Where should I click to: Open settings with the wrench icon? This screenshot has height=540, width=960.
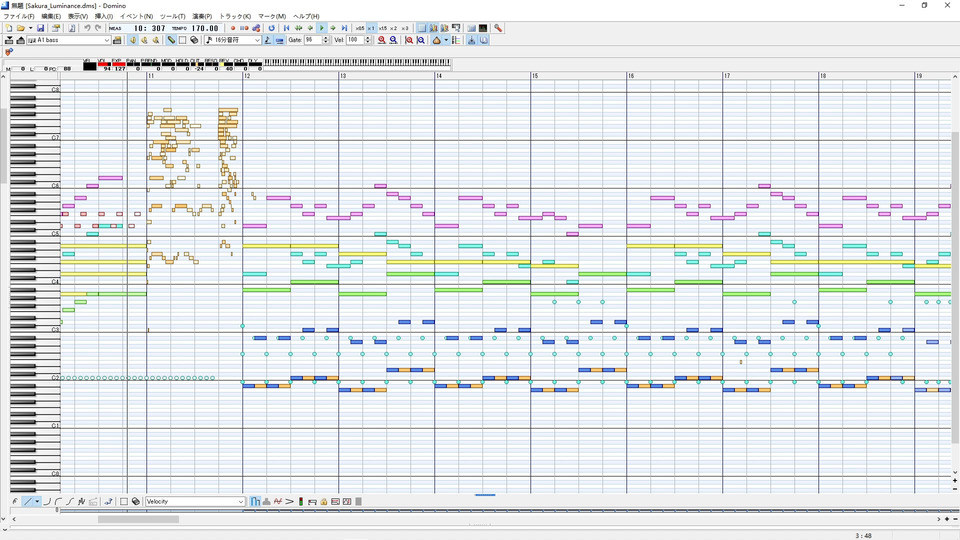tap(498, 28)
